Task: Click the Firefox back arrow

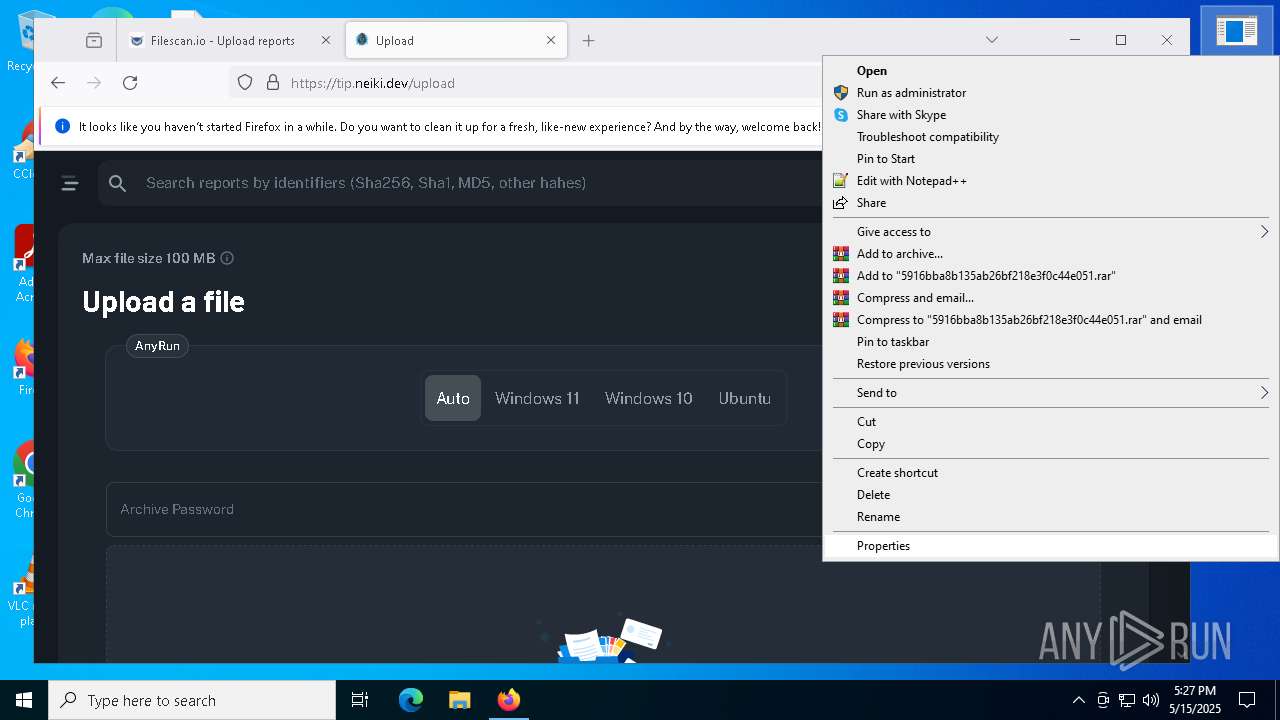Action: (58, 83)
